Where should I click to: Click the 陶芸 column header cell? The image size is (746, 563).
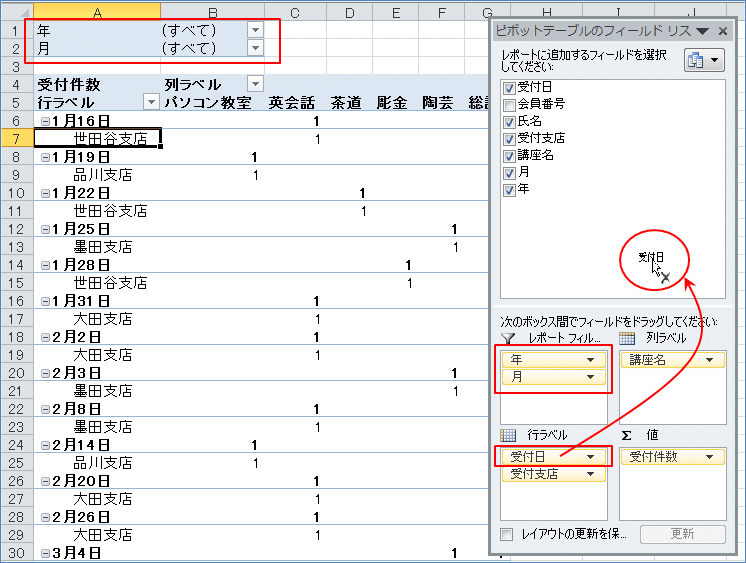pyautogui.click(x=441, y=102)
